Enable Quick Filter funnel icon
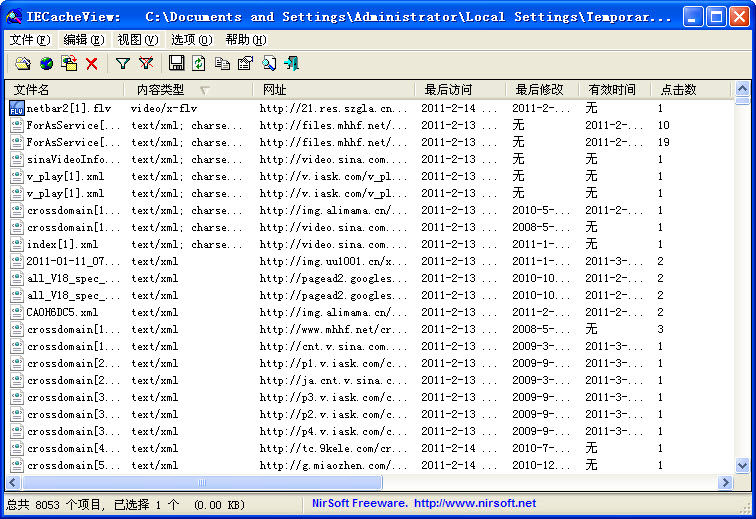 (122, 64)
